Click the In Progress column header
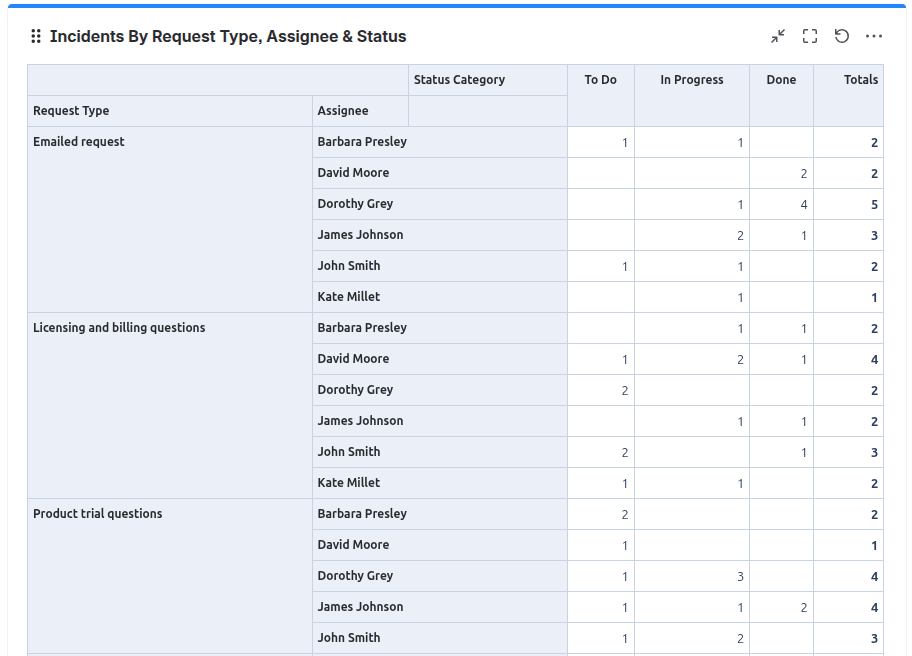Screen dimensions: 912x656 tap(692, 80)
